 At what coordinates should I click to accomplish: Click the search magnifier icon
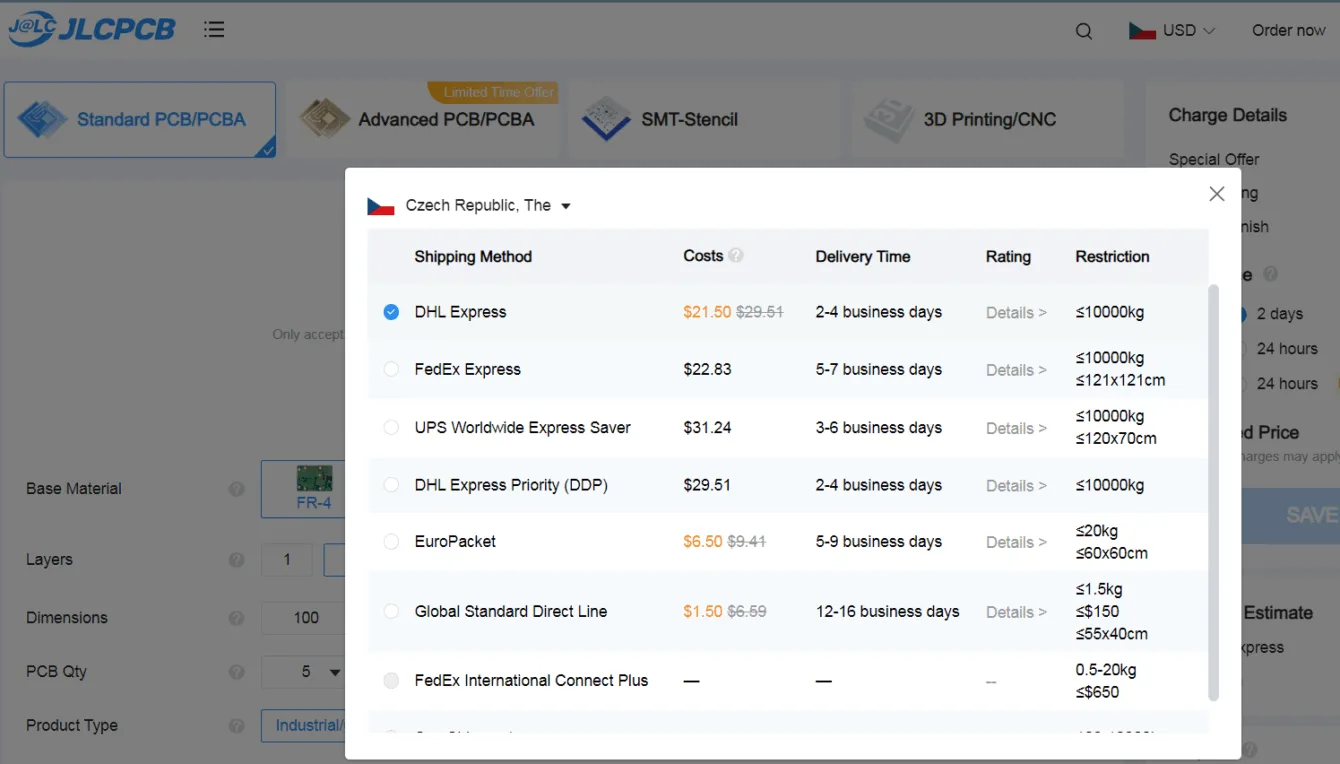[x=1084, y=31]
